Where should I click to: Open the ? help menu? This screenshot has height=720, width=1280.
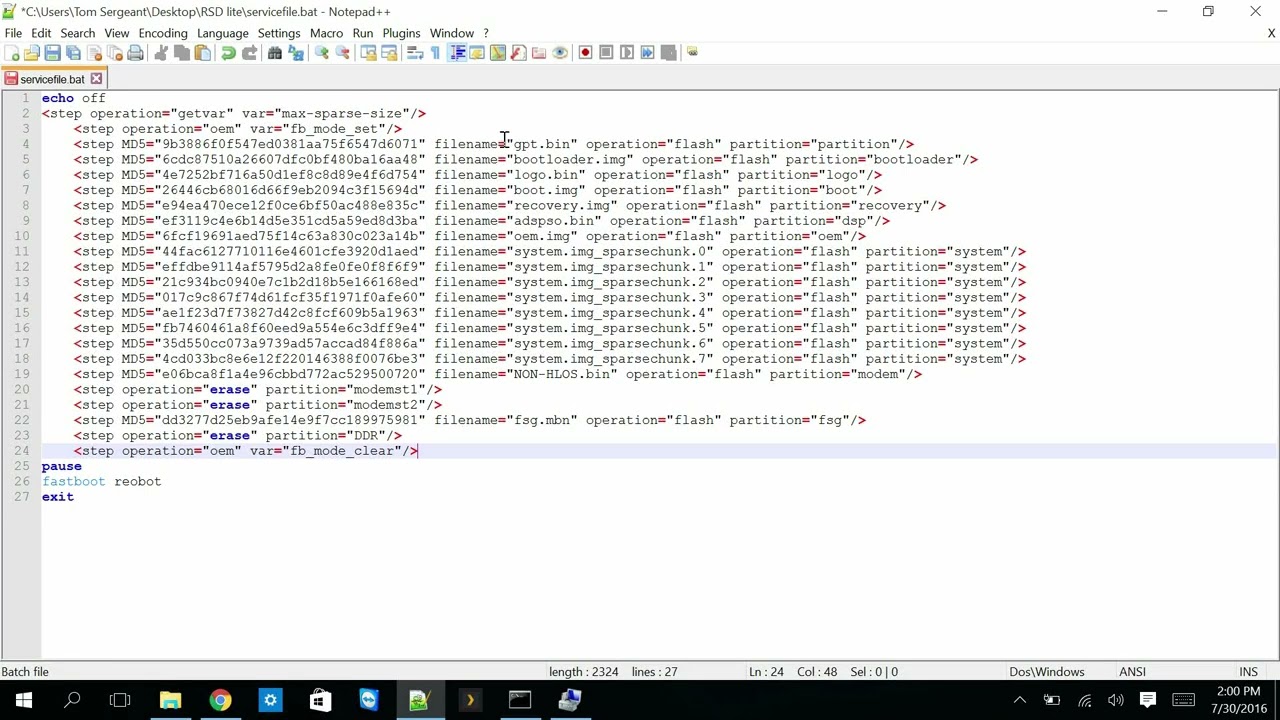(x=486, y=33)
